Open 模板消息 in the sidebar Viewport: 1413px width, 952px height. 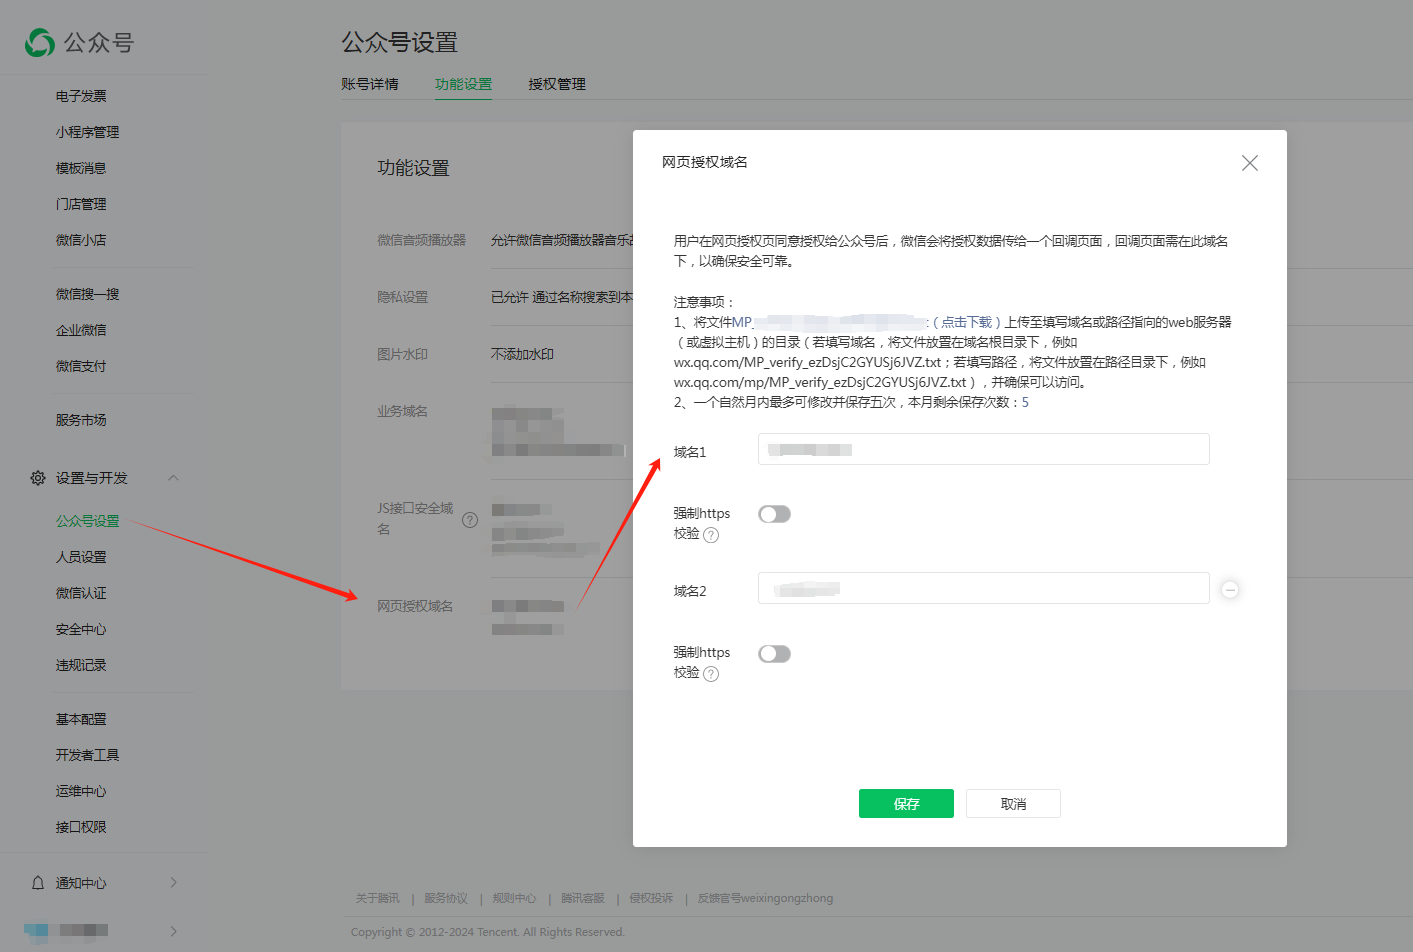(x=81, y=168)
